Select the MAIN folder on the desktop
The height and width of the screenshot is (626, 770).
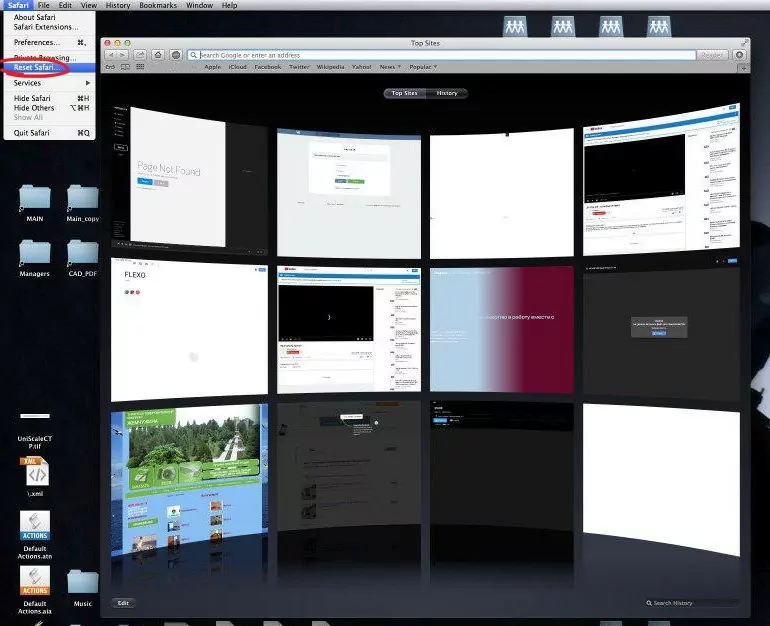pos(34,204)
